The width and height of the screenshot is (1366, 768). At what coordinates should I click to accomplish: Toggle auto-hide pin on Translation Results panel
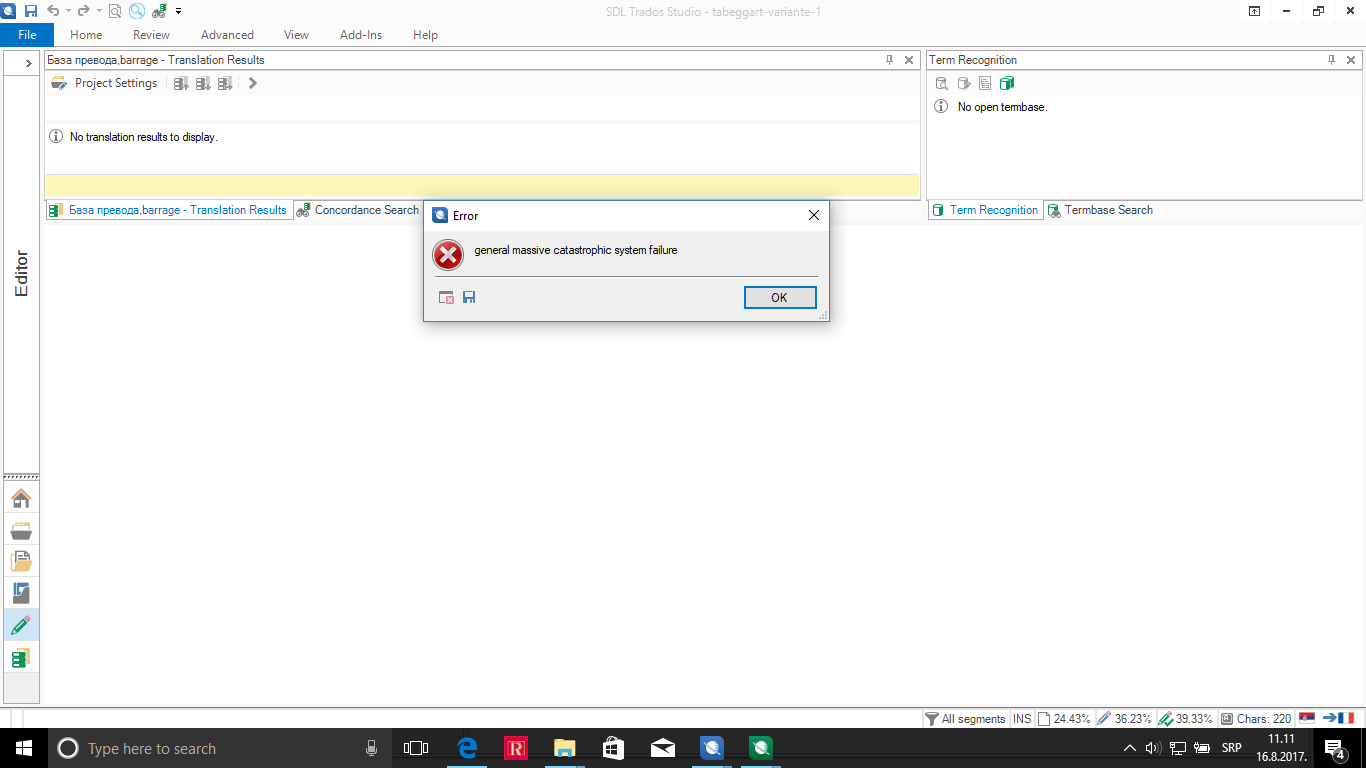click(889, 60)
